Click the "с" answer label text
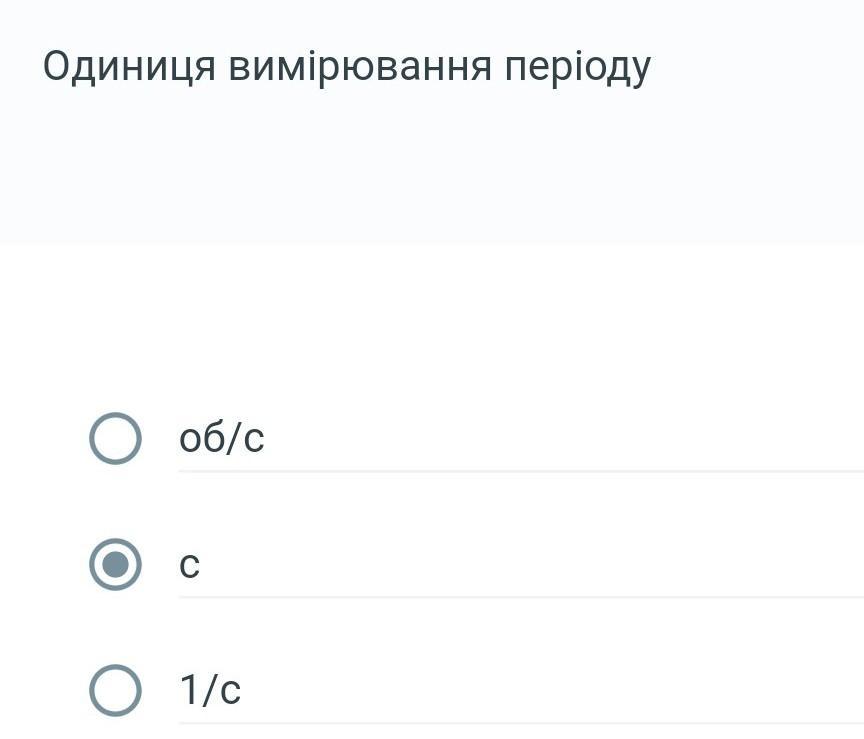The image size is (864, 739). point(189,565)
